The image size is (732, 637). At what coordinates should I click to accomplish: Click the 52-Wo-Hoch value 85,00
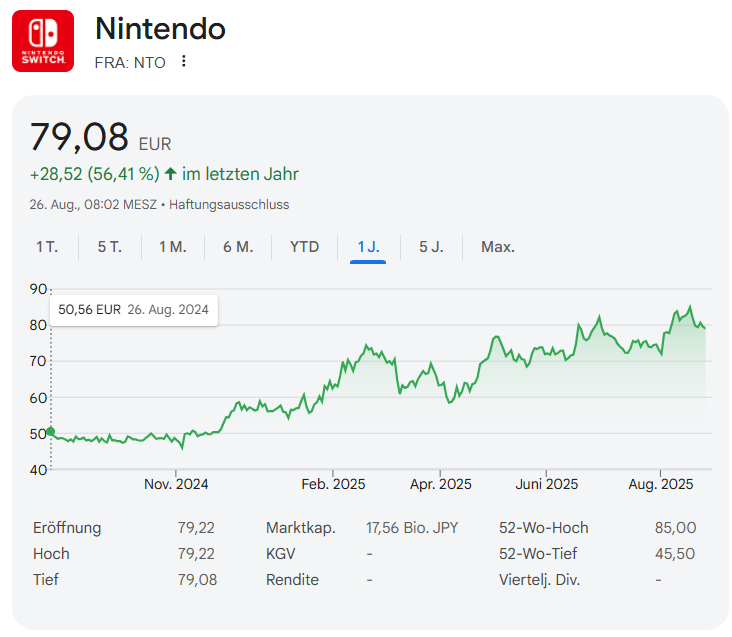pyautogui.click(x=675, y=528)
